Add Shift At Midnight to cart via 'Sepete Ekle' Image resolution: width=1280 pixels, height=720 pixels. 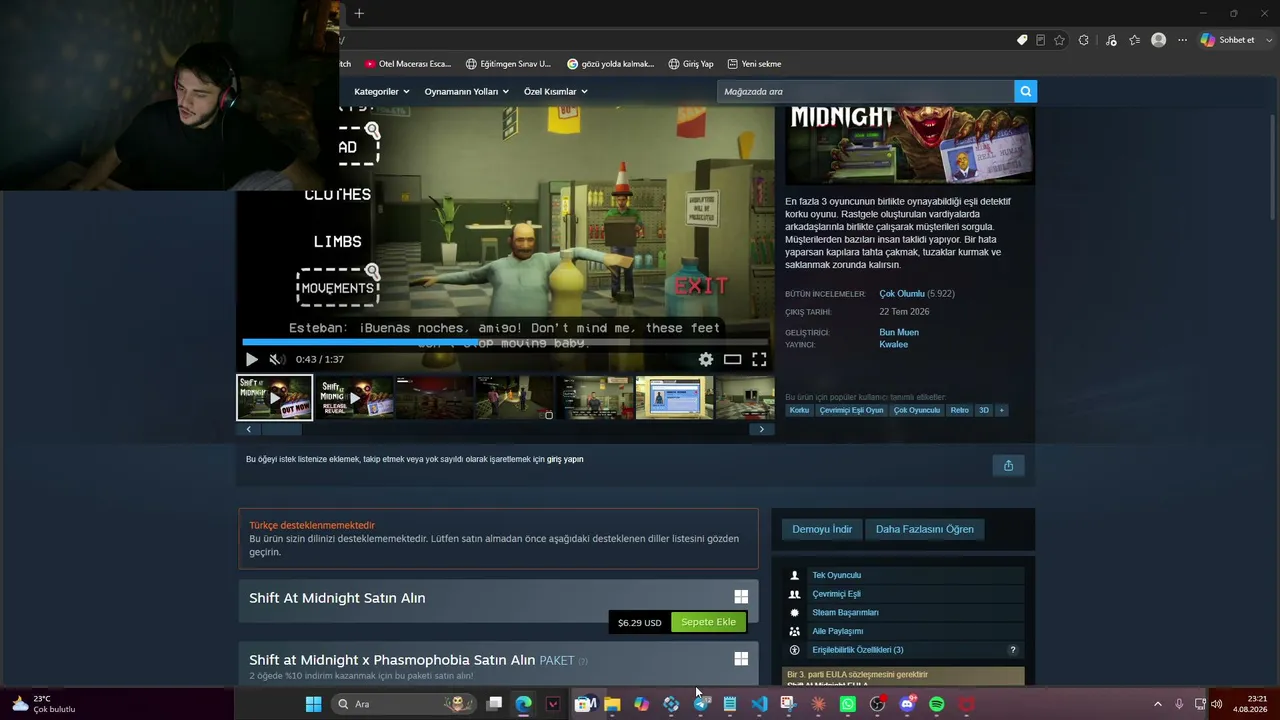click(708, 622)
